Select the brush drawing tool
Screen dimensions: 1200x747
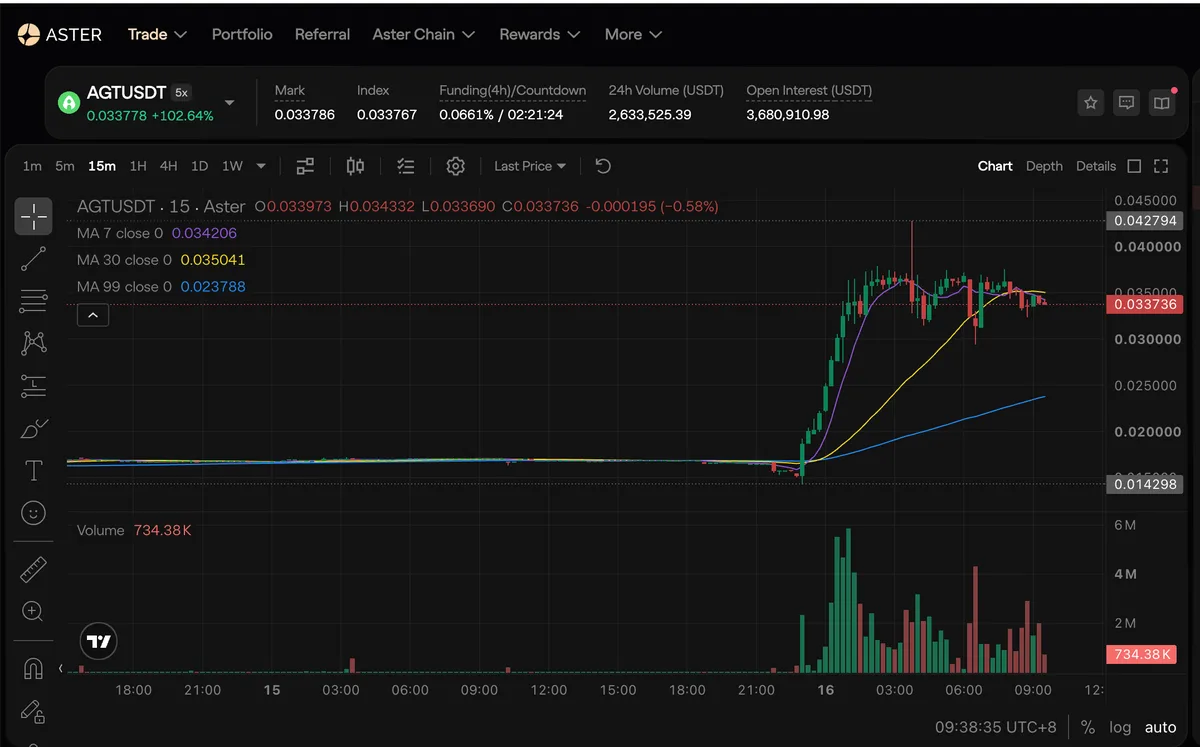(x=33, y=429)
